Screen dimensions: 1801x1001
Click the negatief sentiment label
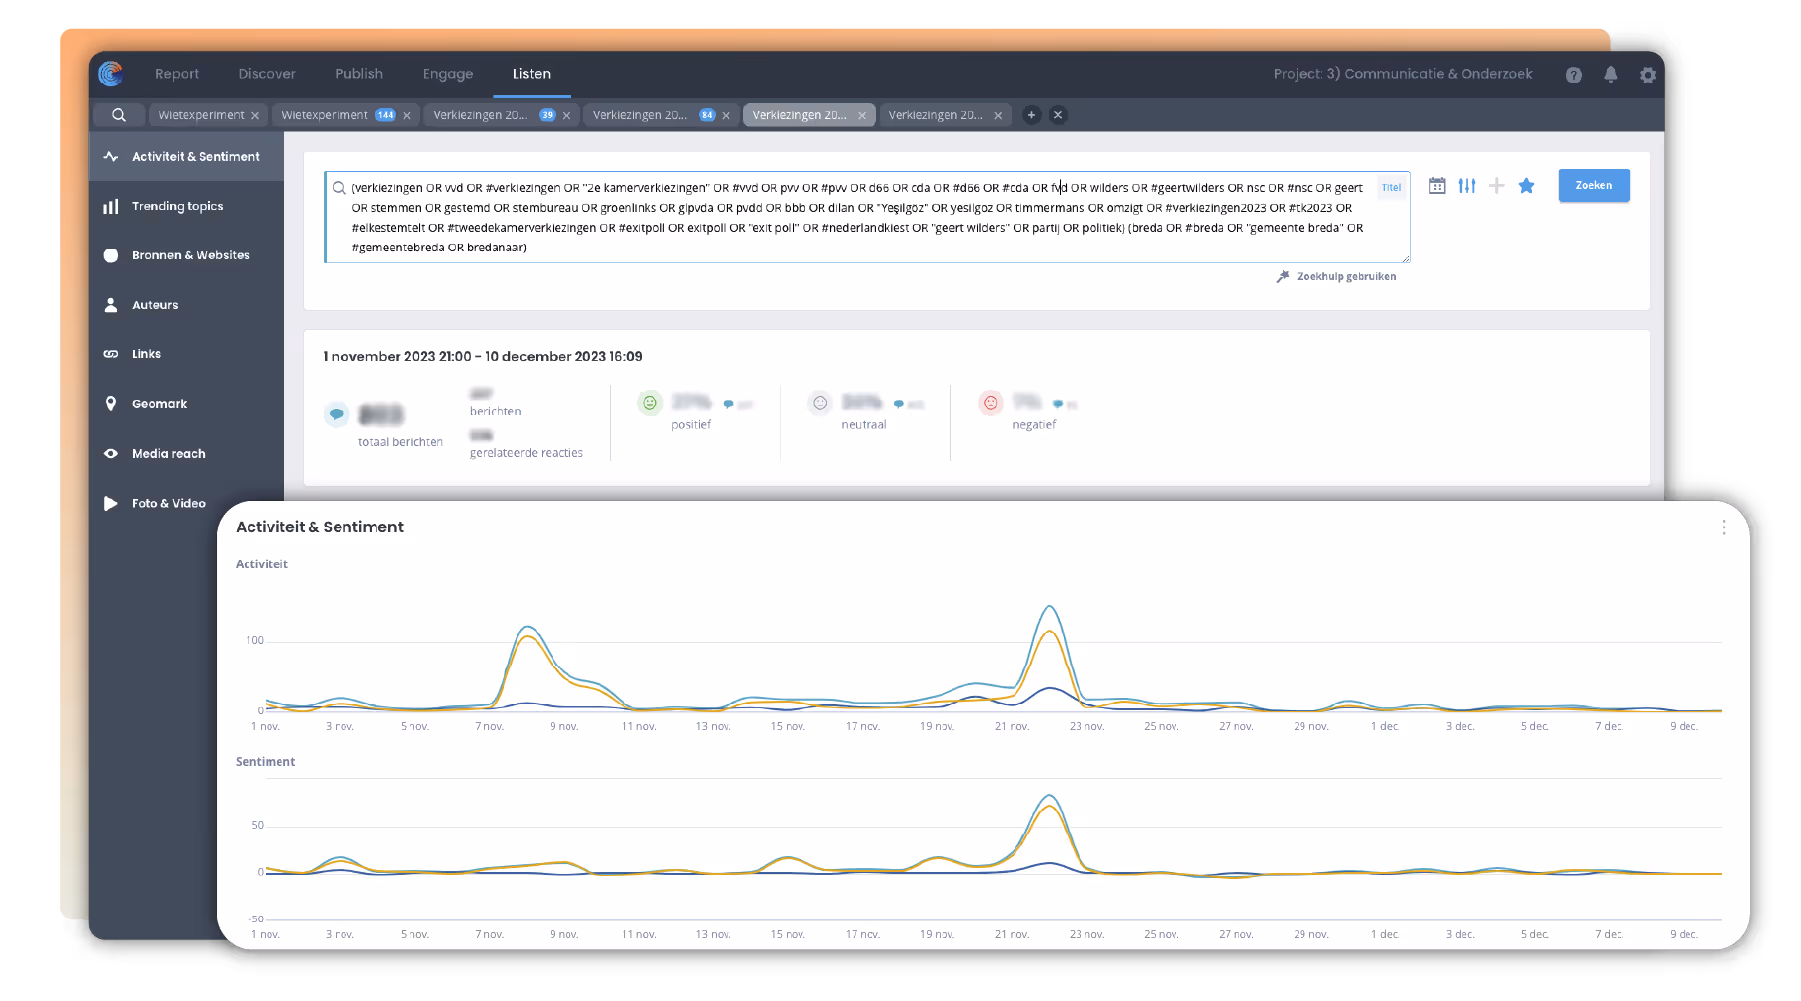click(x=1034, y=425)
